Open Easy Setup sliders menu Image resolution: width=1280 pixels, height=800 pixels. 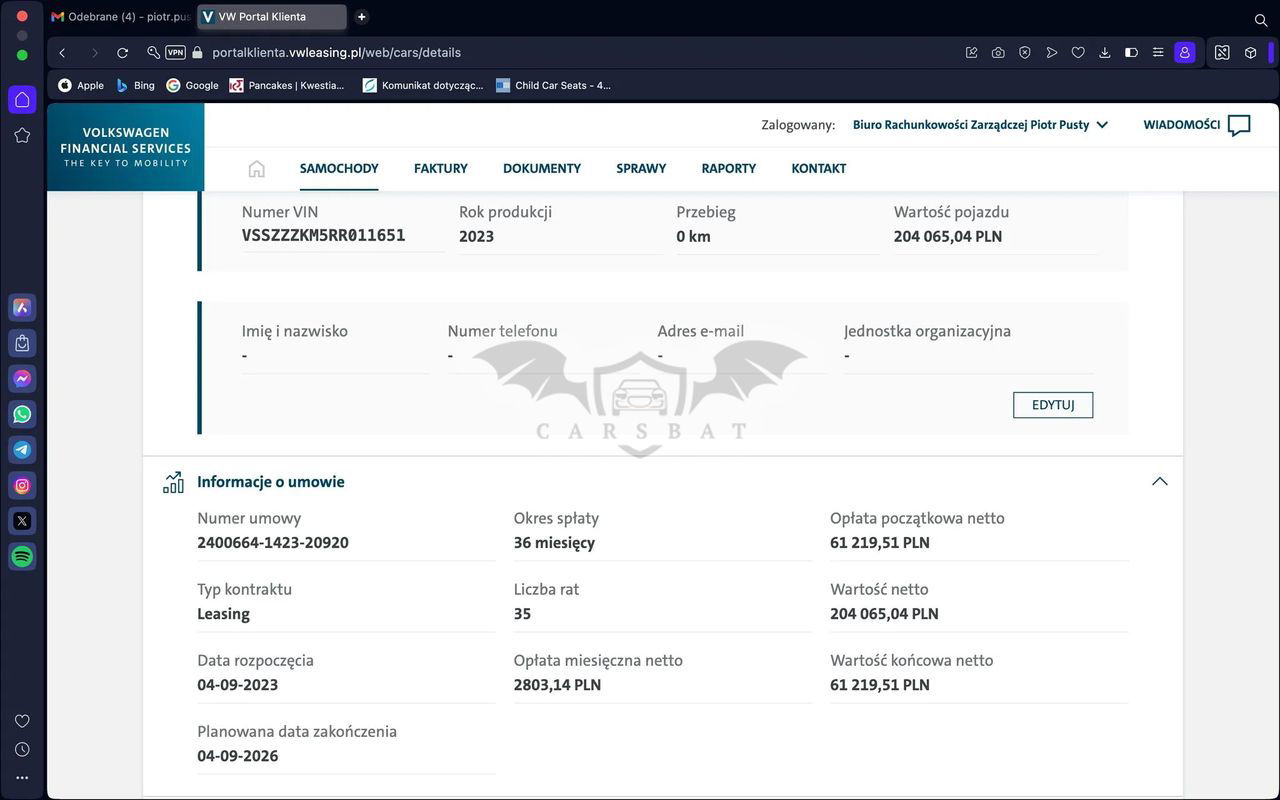(x=1158, y=53)
